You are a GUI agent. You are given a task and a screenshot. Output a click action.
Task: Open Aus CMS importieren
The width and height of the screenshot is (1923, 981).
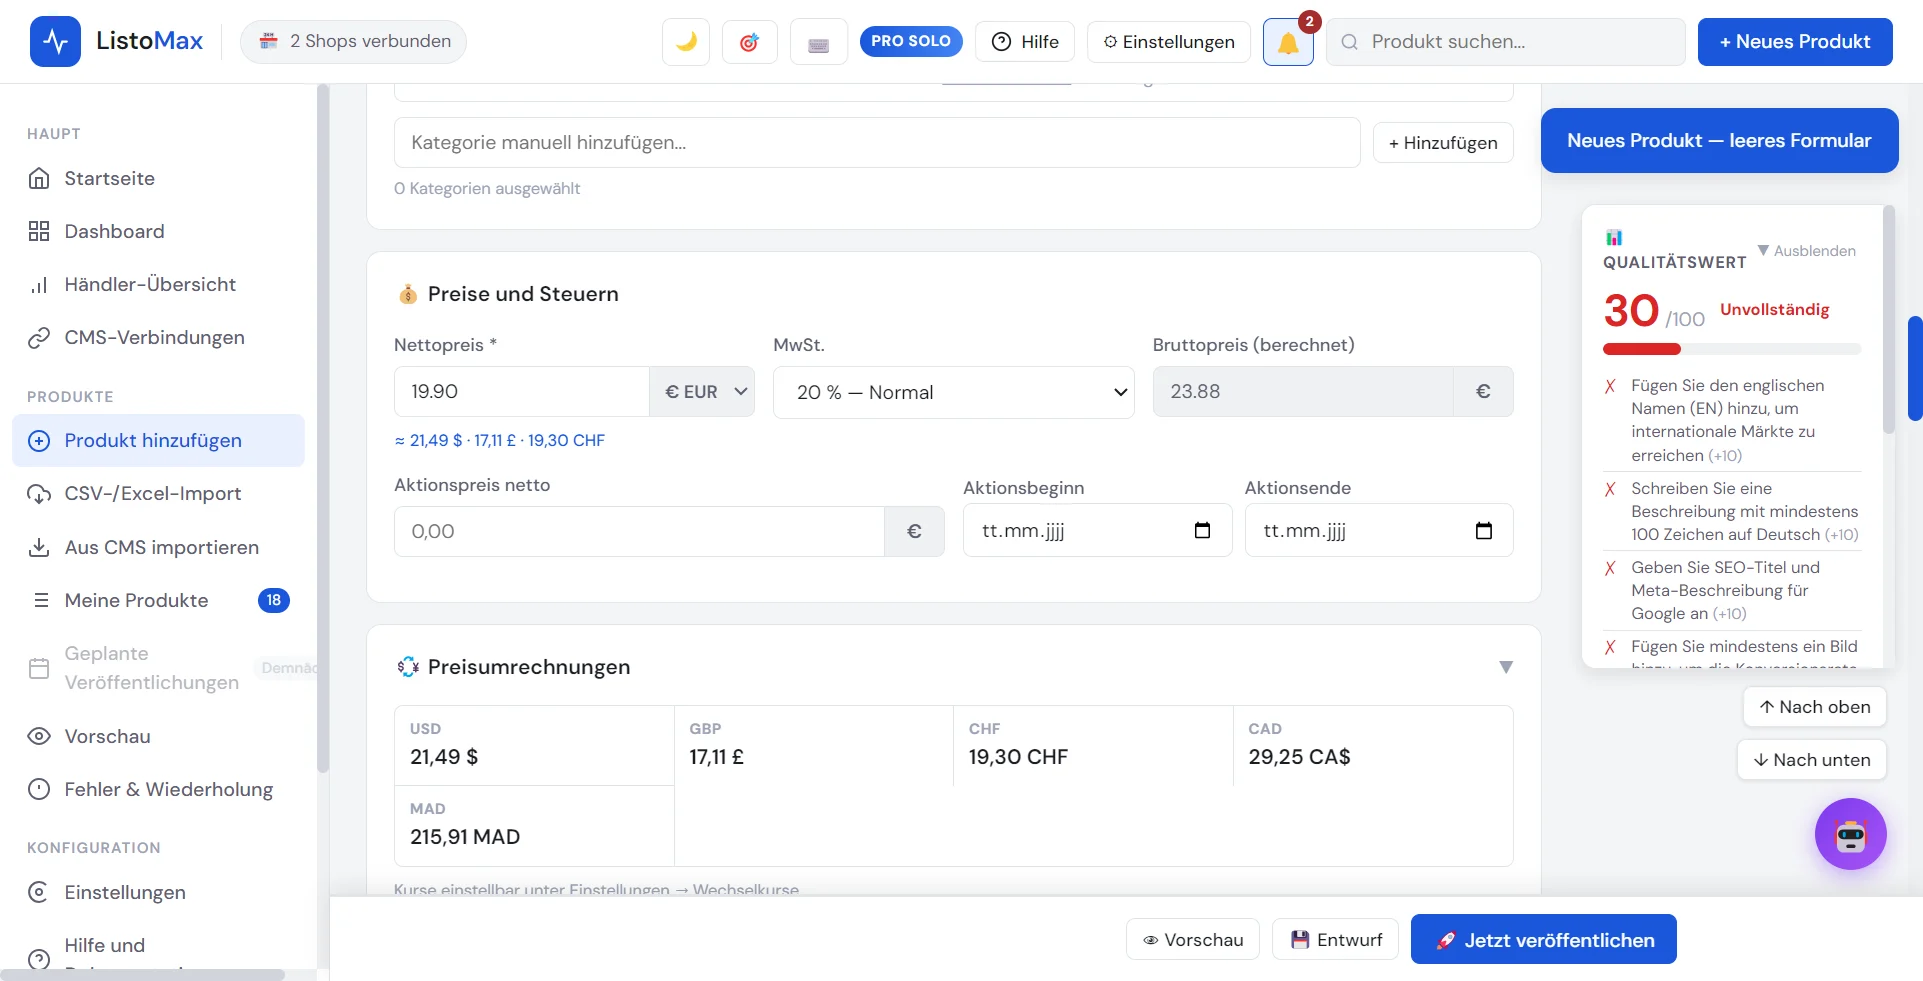coord(158,547)
